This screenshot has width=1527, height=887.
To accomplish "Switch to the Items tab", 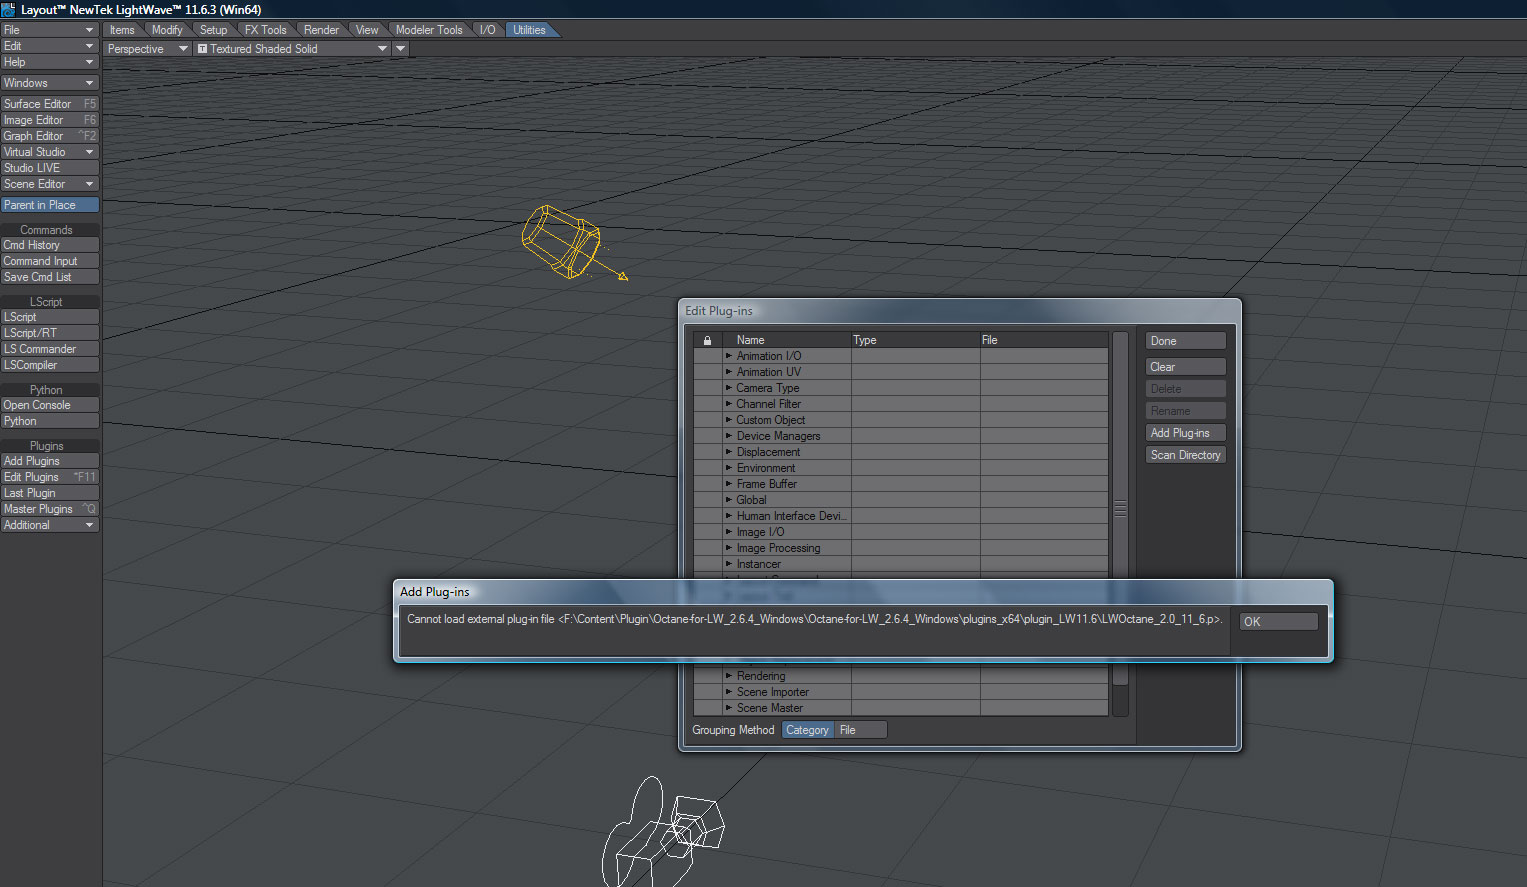I will [122, 30].
